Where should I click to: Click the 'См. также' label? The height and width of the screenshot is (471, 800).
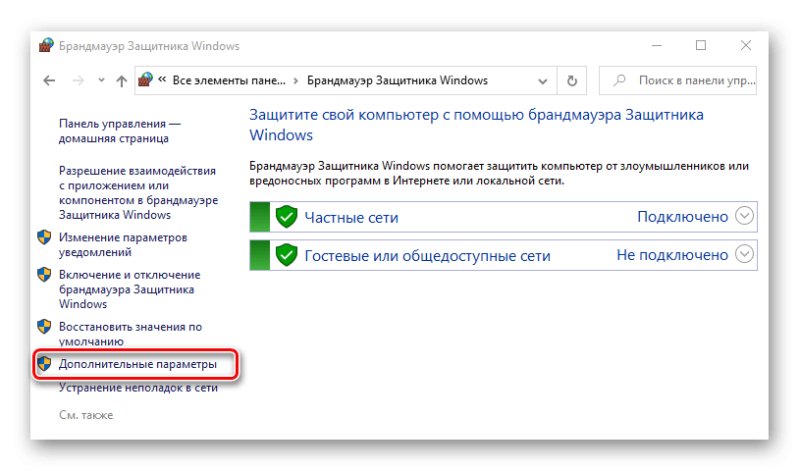pos(86,415)
